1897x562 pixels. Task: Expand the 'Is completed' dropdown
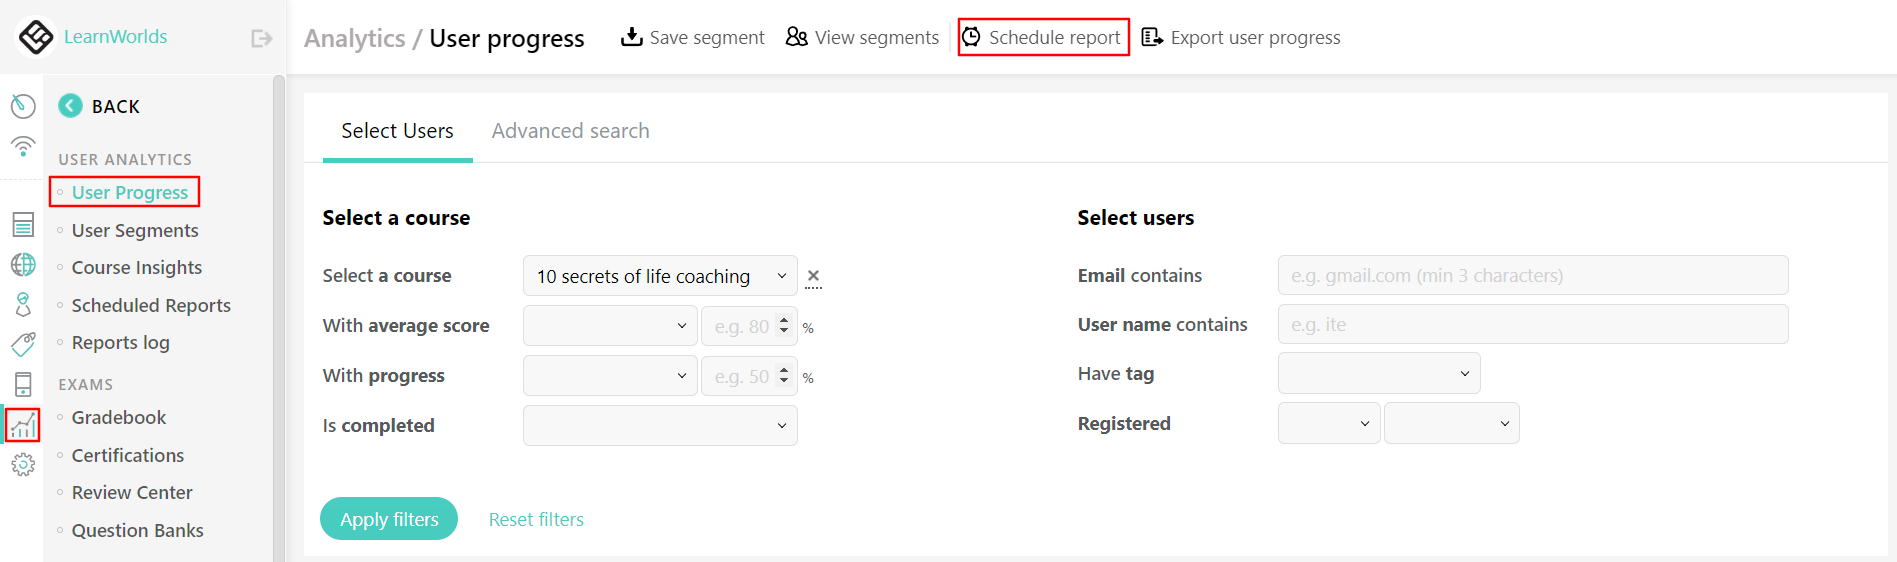click(660, 426)
